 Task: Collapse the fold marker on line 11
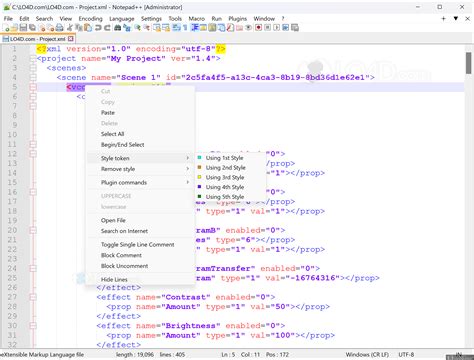click(x=33, y=144)
